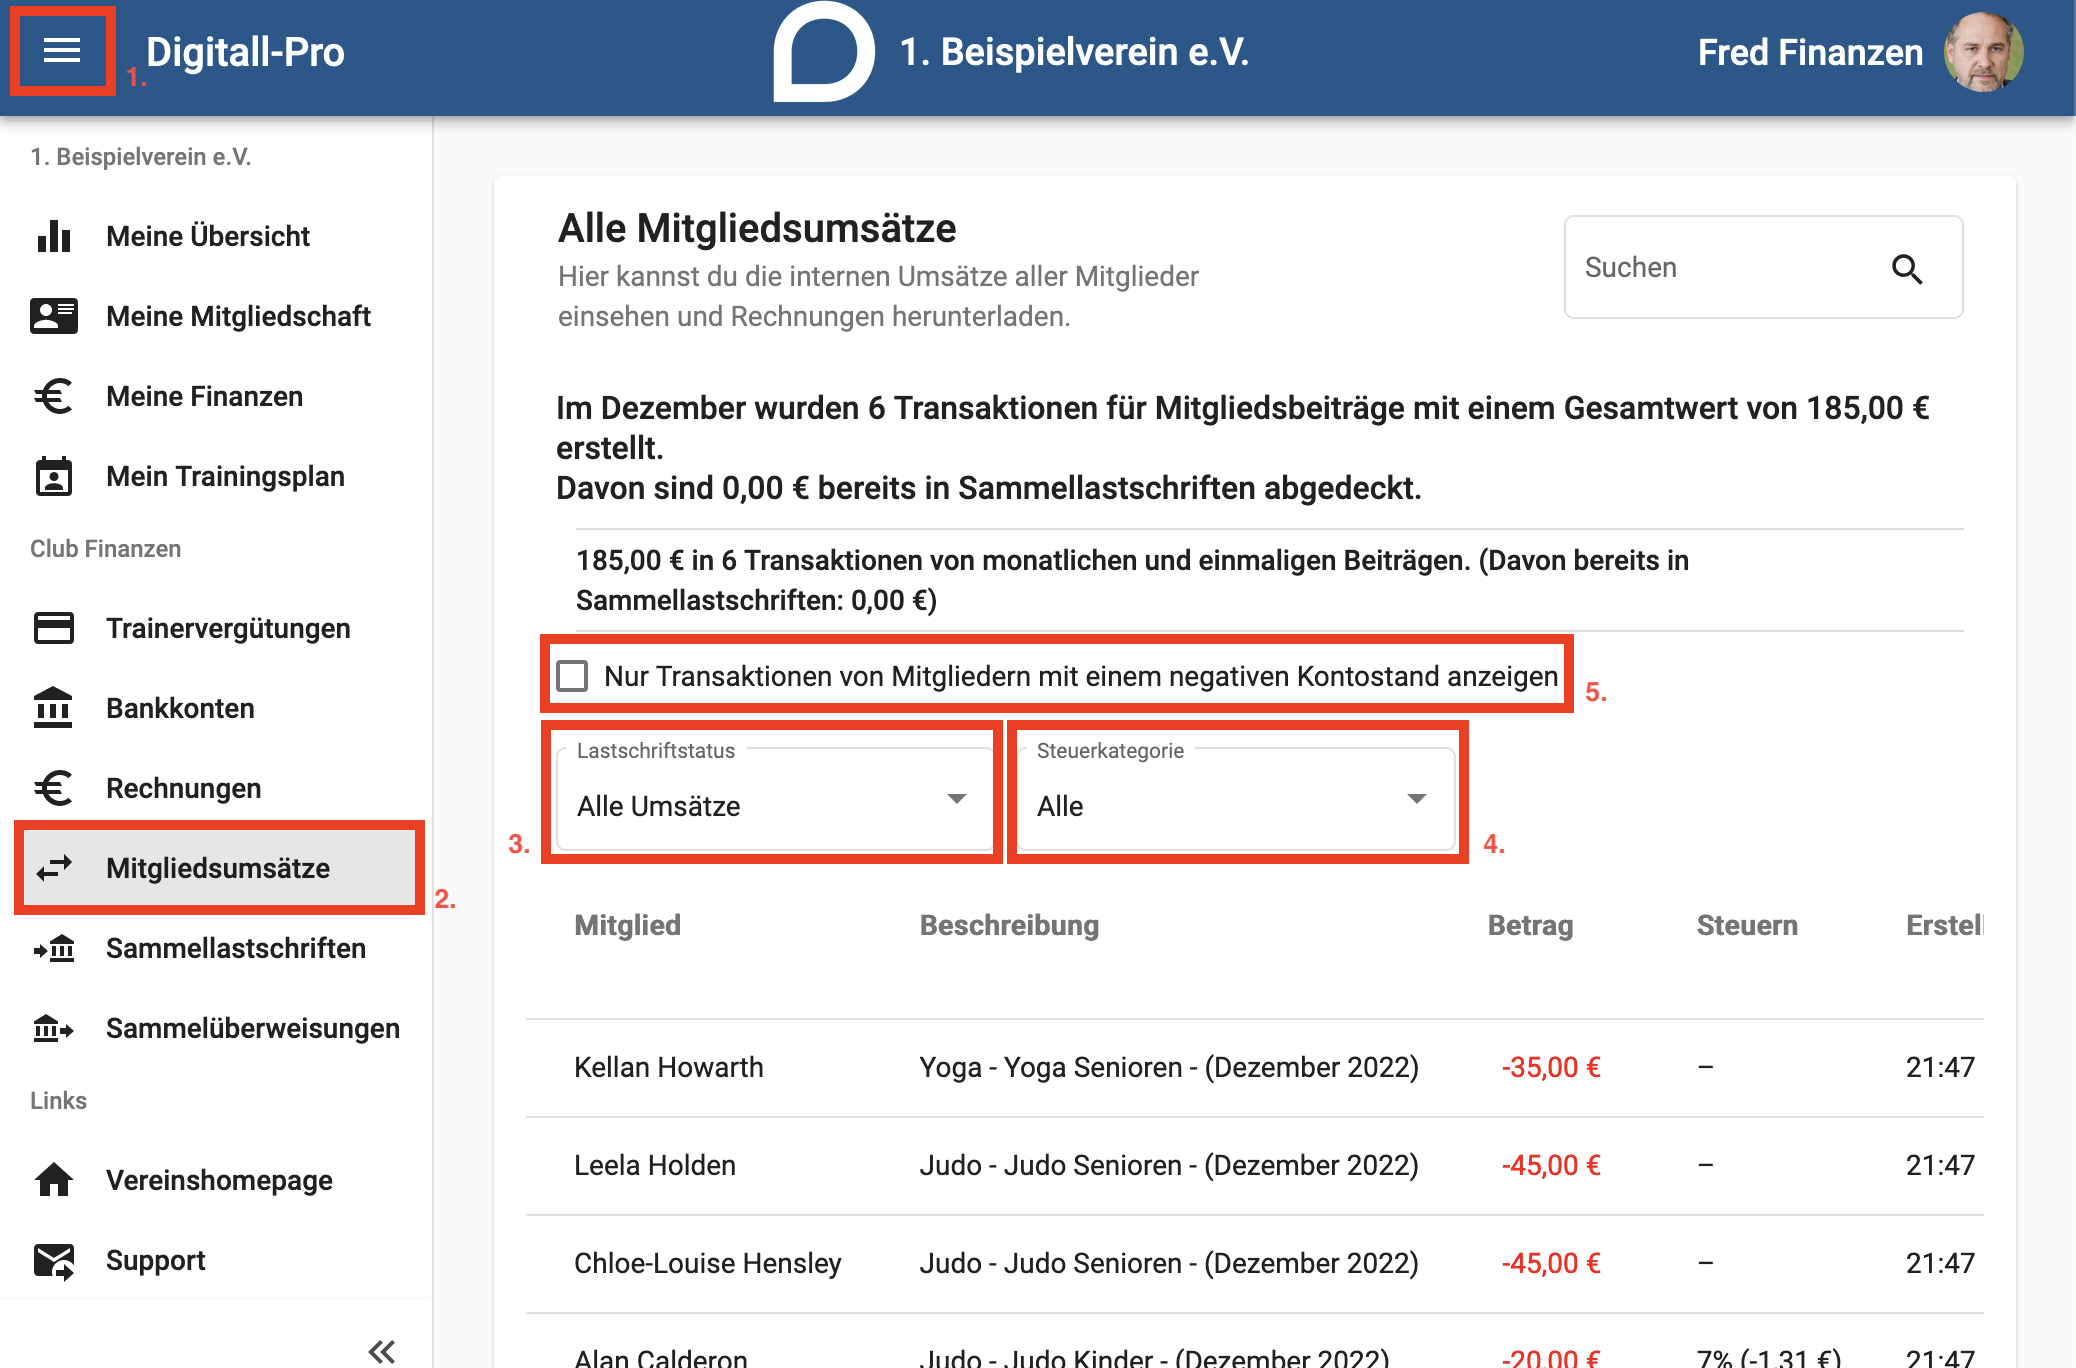Select Bankkonten in sidebar
This screenshot has width=2076, height=1368.
click(x=216, y=708)
